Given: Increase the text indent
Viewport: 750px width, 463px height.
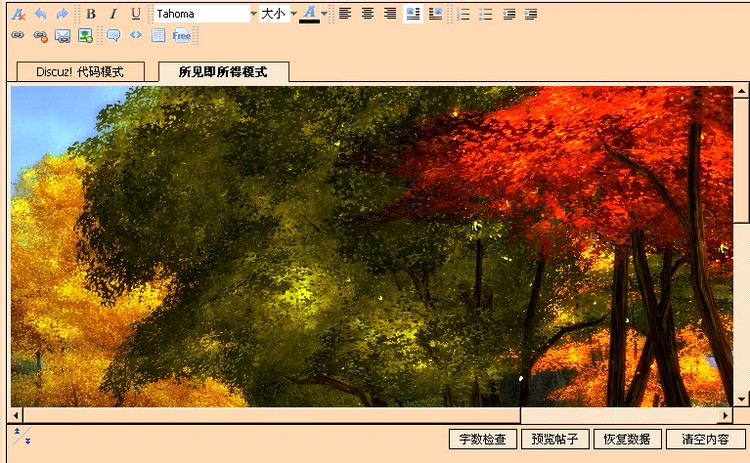Looking at the screenshot, I should click(x=530, y=14).
